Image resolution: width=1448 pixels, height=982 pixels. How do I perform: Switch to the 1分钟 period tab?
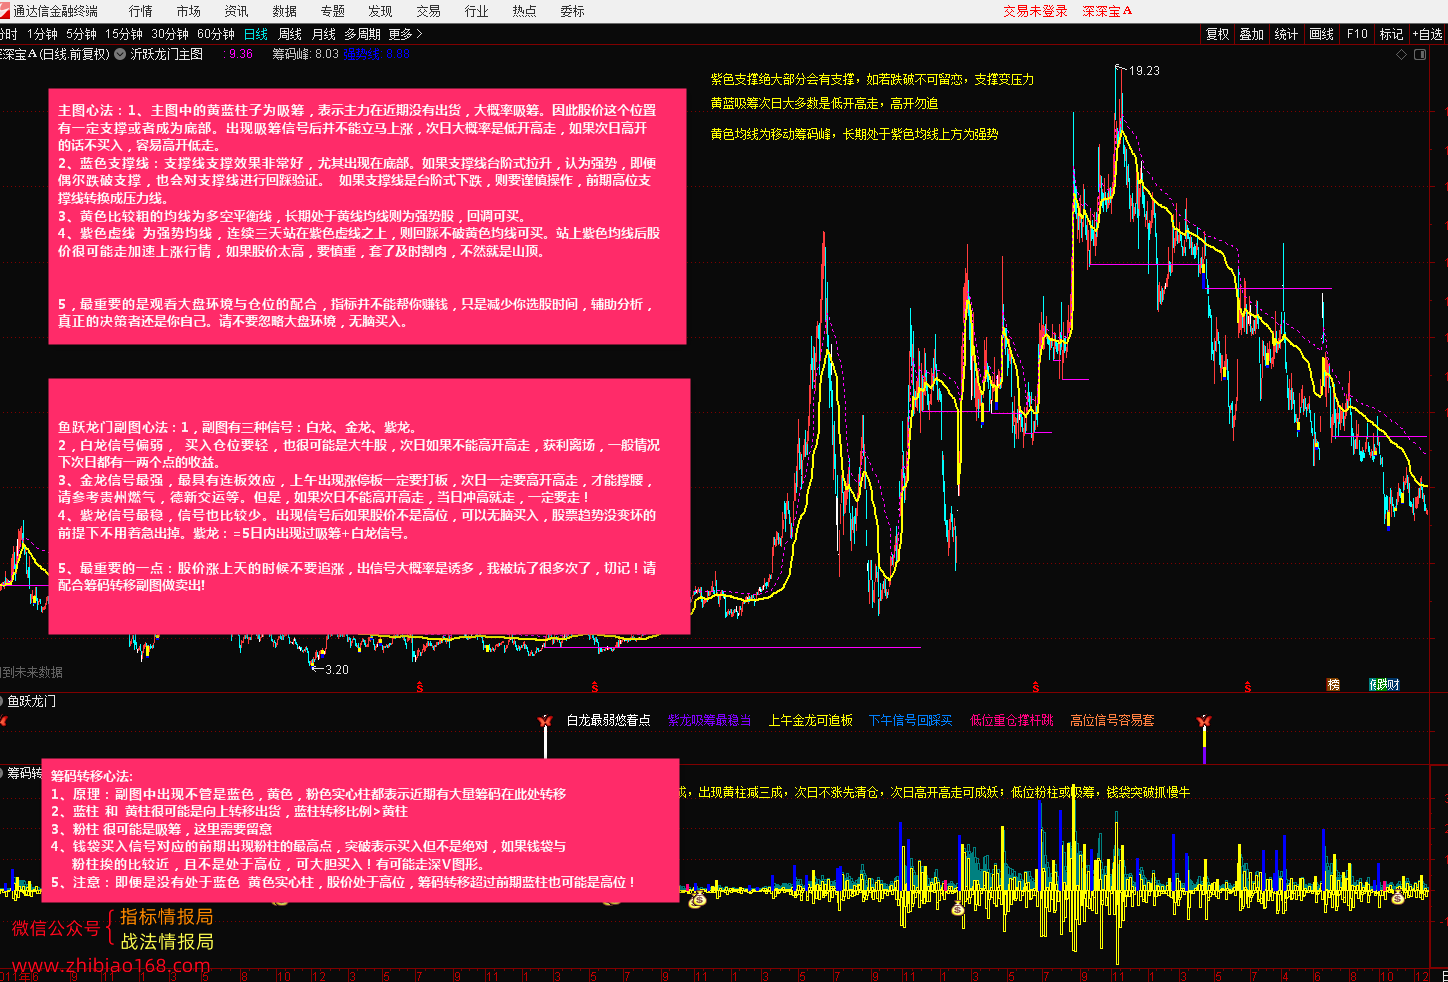click(x=43, y=34)
